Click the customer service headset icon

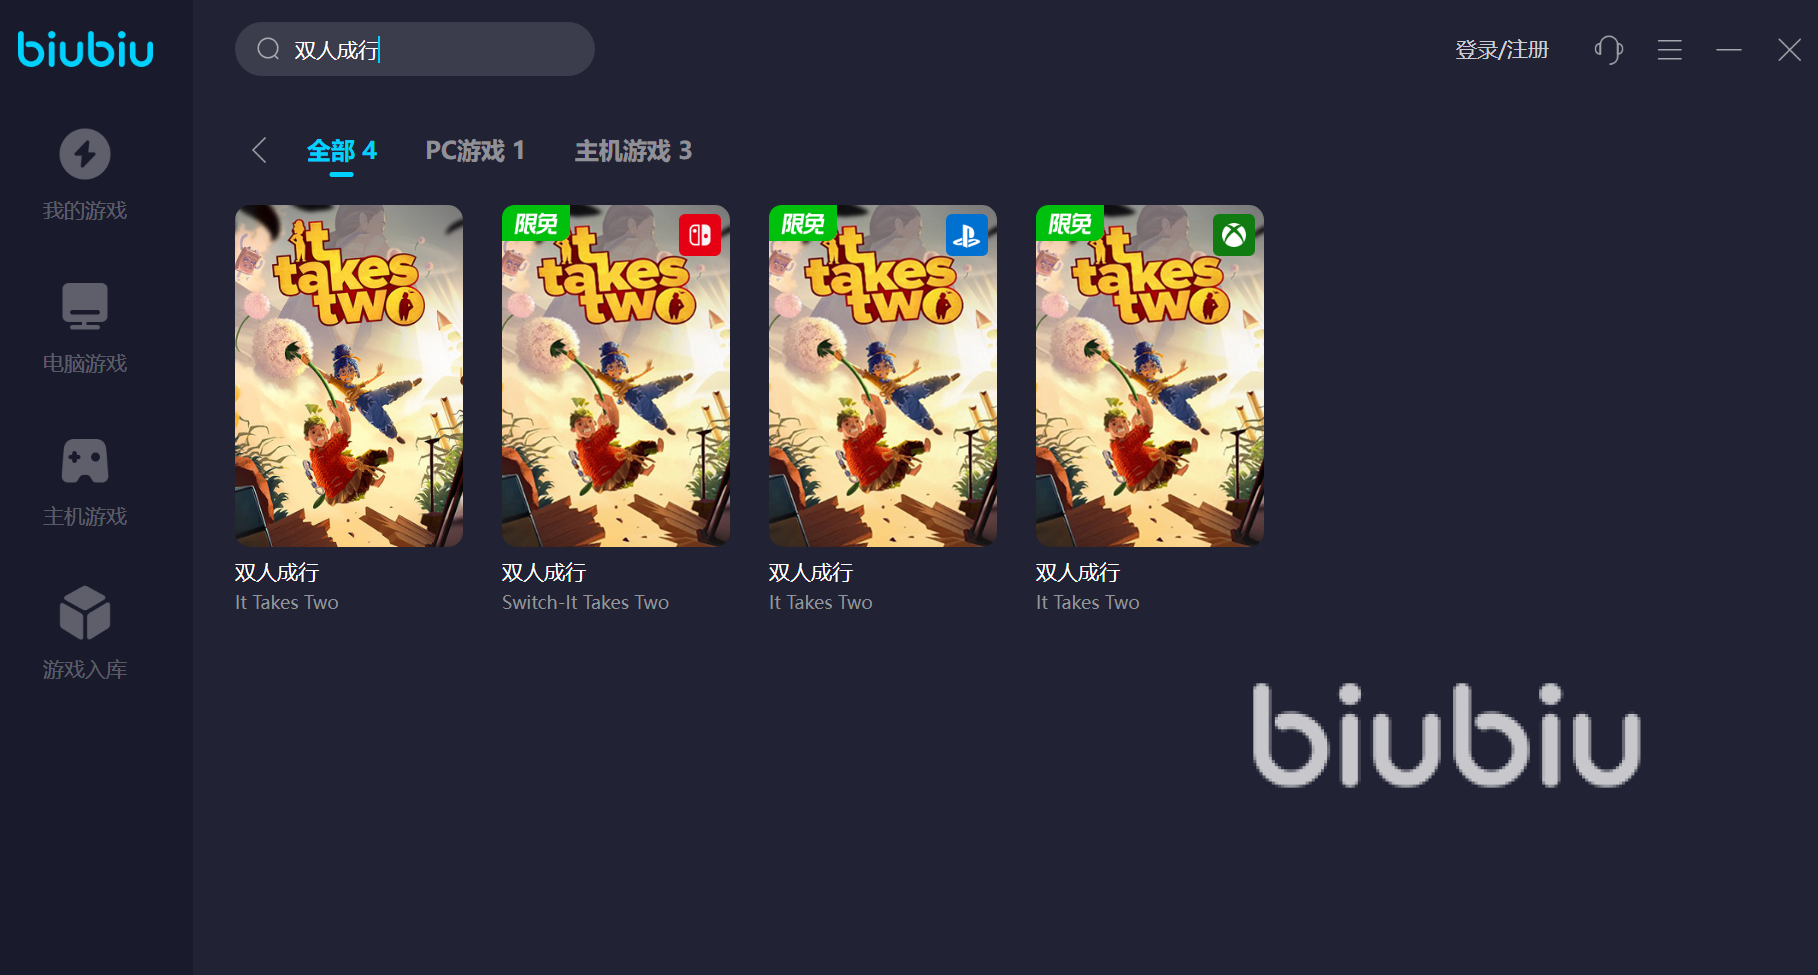pos(1608,49)
